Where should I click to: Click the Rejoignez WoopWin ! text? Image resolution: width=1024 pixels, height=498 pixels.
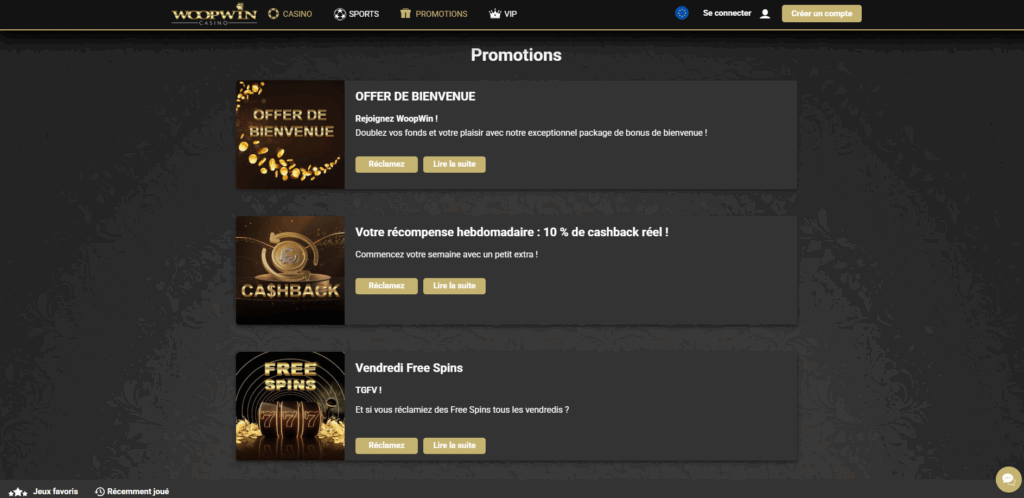396,119
